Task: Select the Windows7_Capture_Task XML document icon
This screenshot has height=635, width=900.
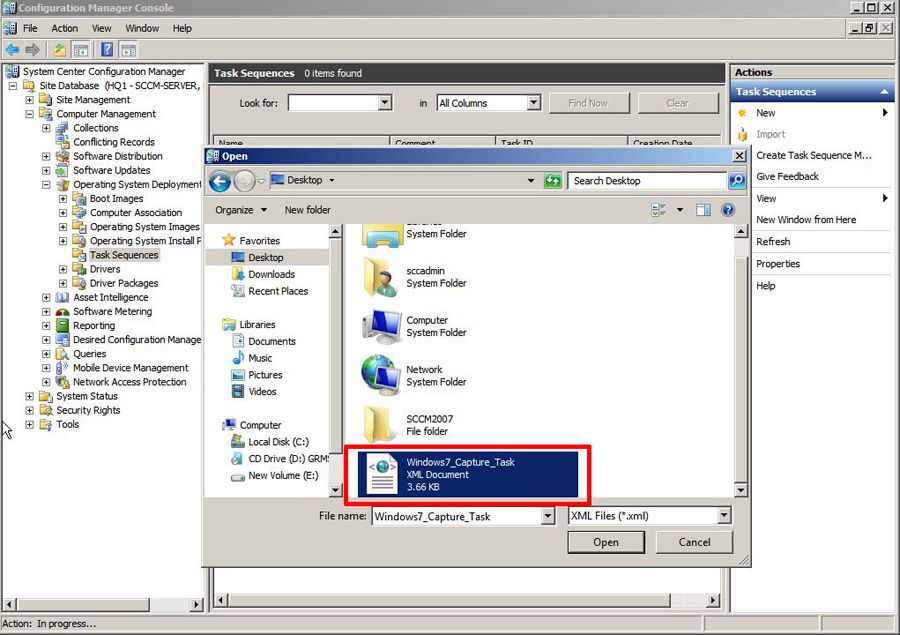Action: pos(383,474)
